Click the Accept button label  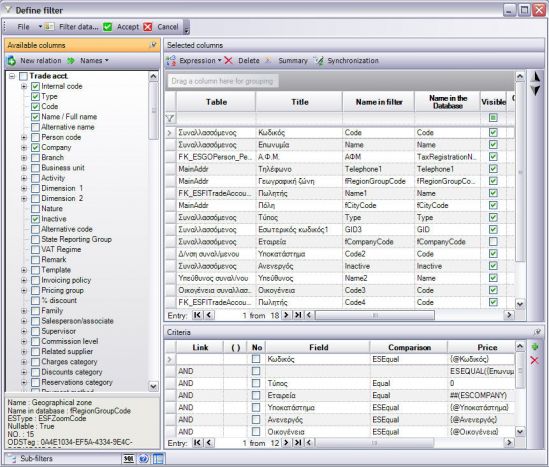(128, 27)
